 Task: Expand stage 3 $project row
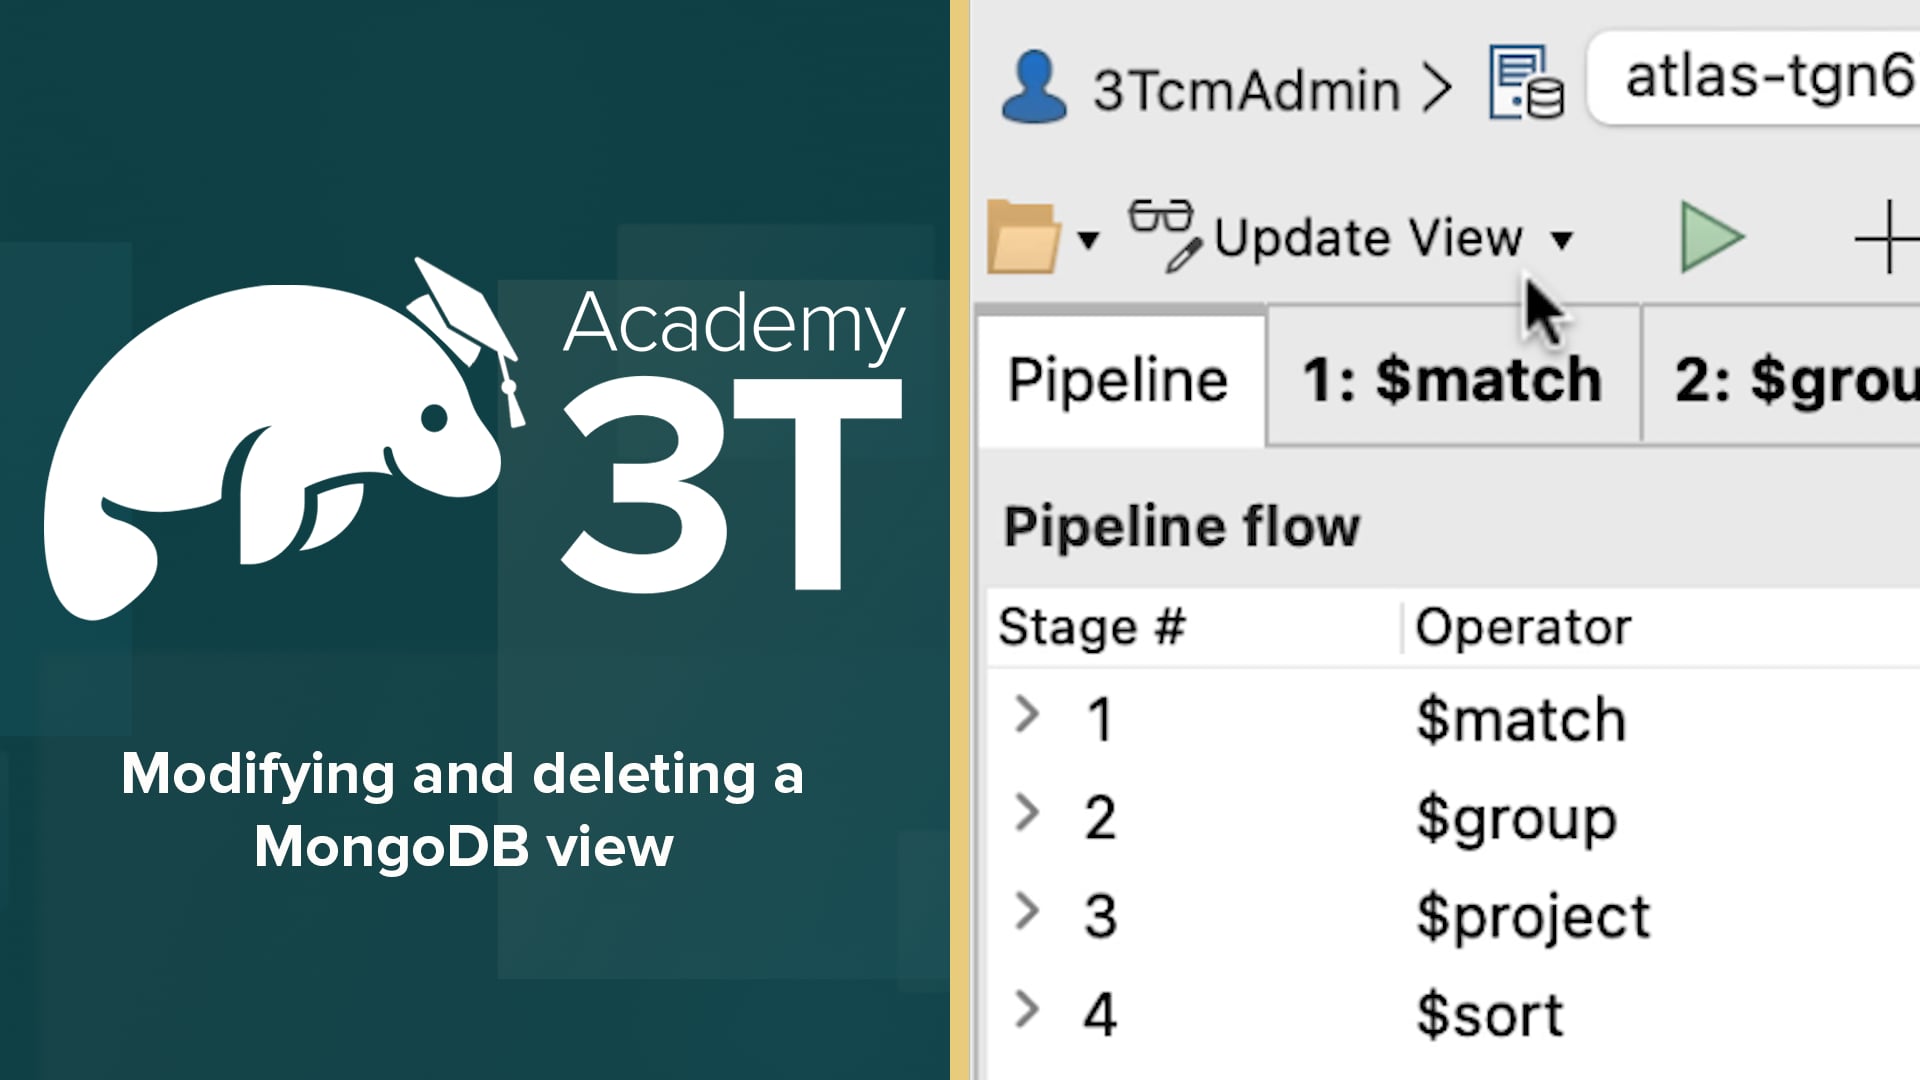(x=1027, y=911)
